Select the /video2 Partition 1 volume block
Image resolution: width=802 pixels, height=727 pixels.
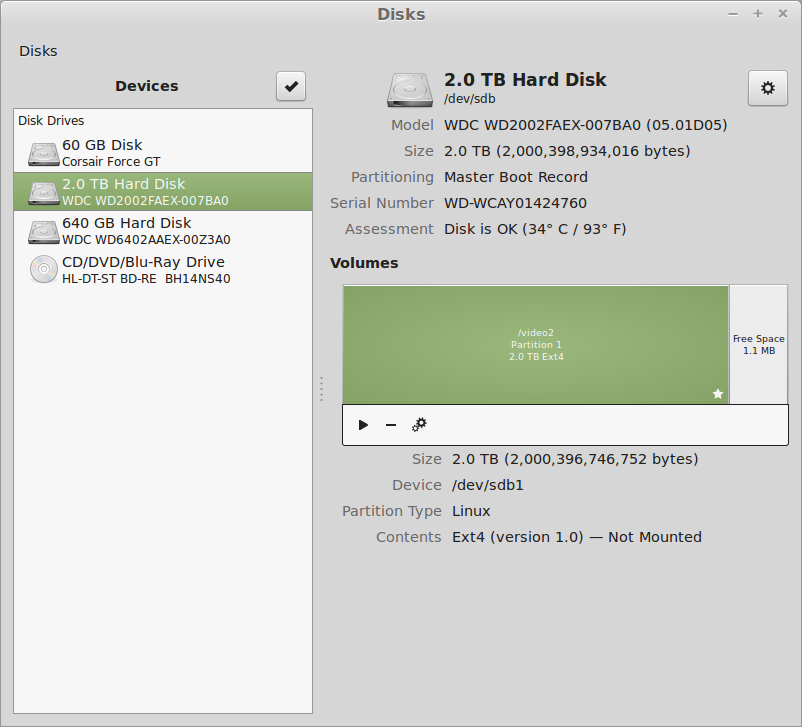(x=535, y=345)
